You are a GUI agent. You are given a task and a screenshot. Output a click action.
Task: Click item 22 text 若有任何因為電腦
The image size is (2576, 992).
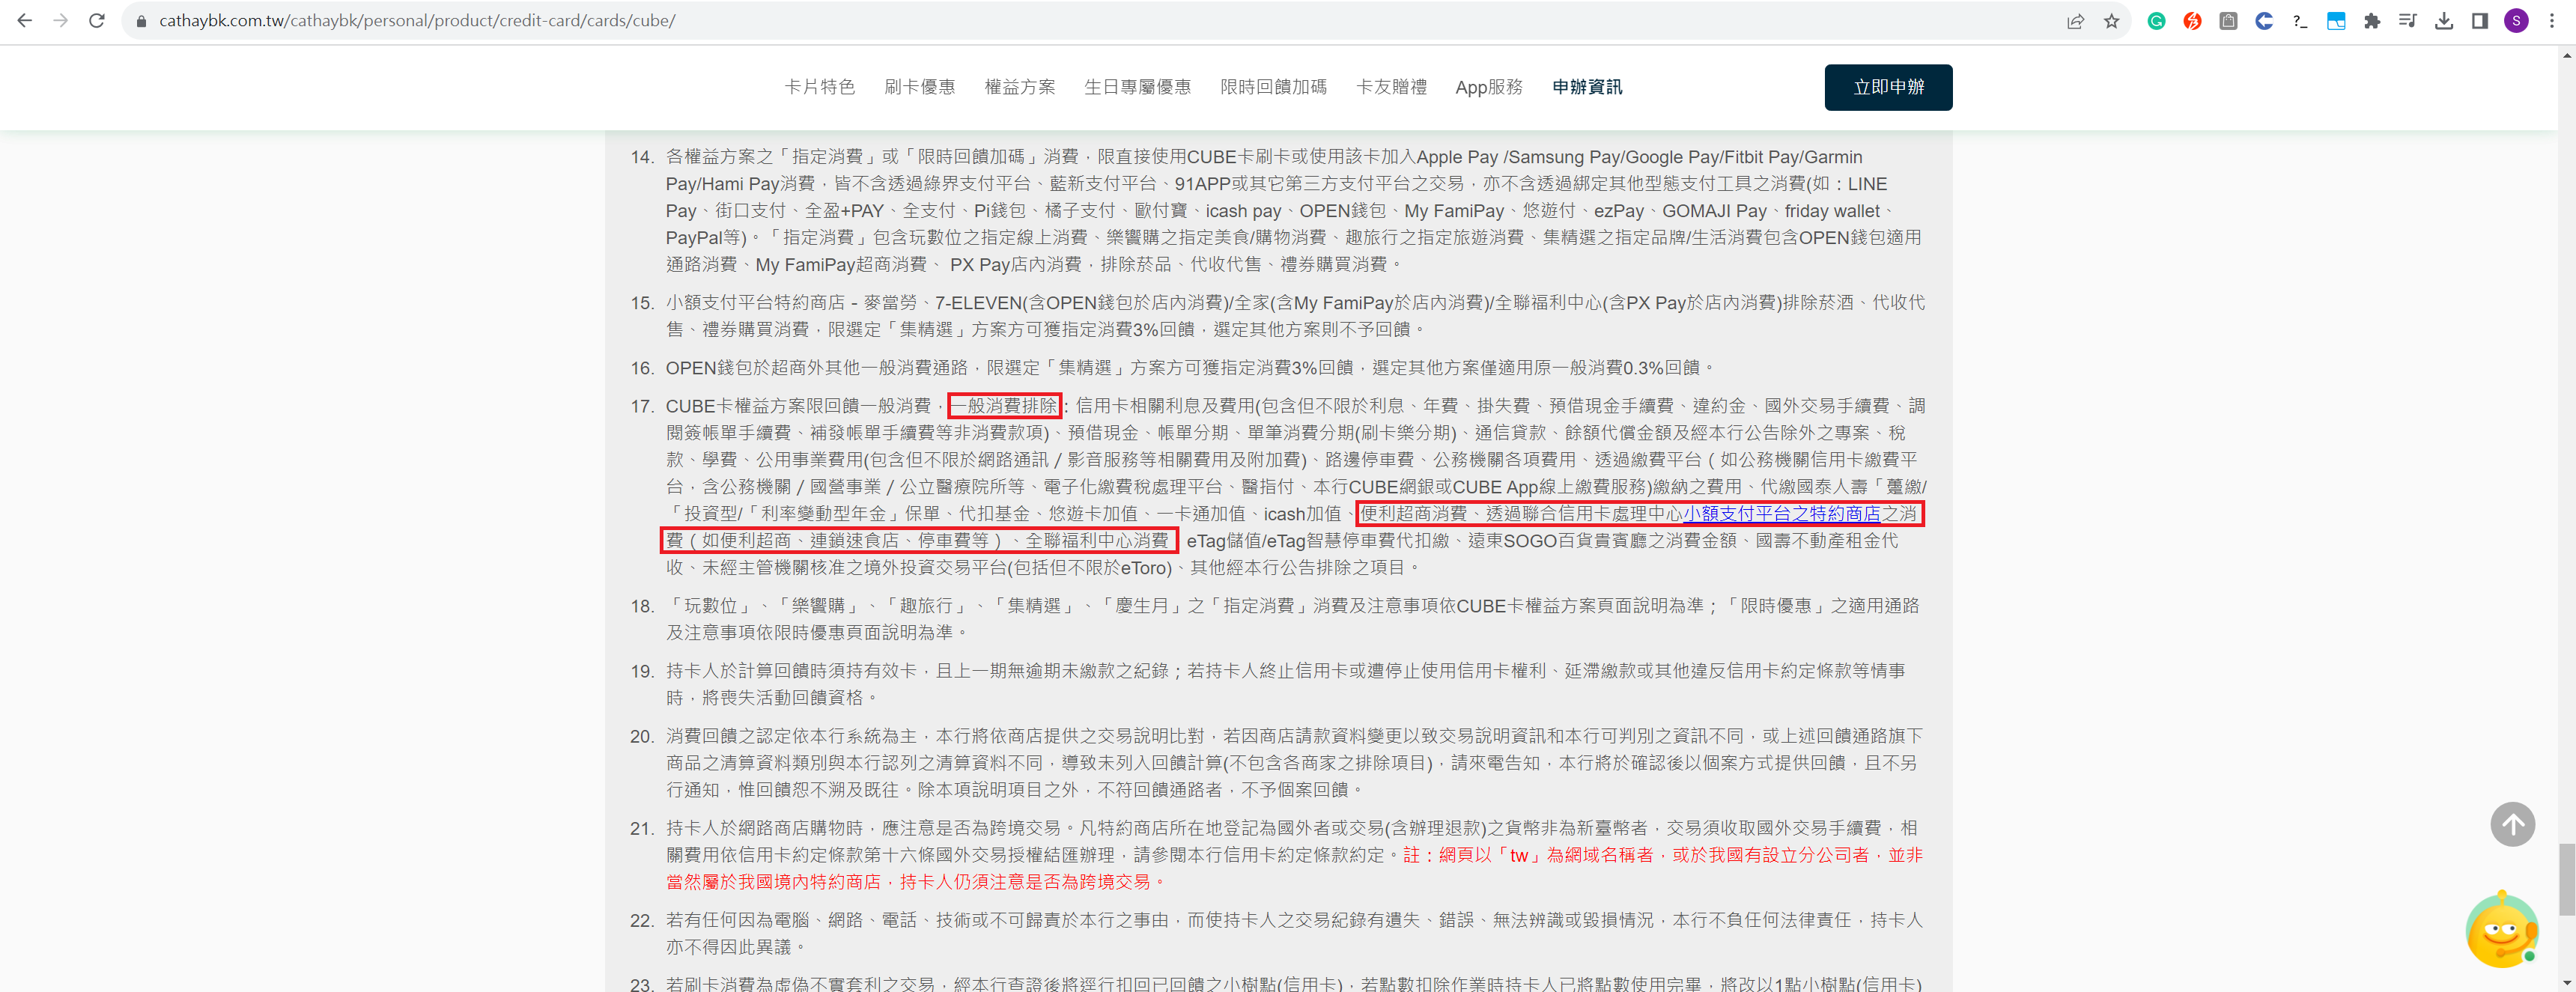(x=1294, y=933)
